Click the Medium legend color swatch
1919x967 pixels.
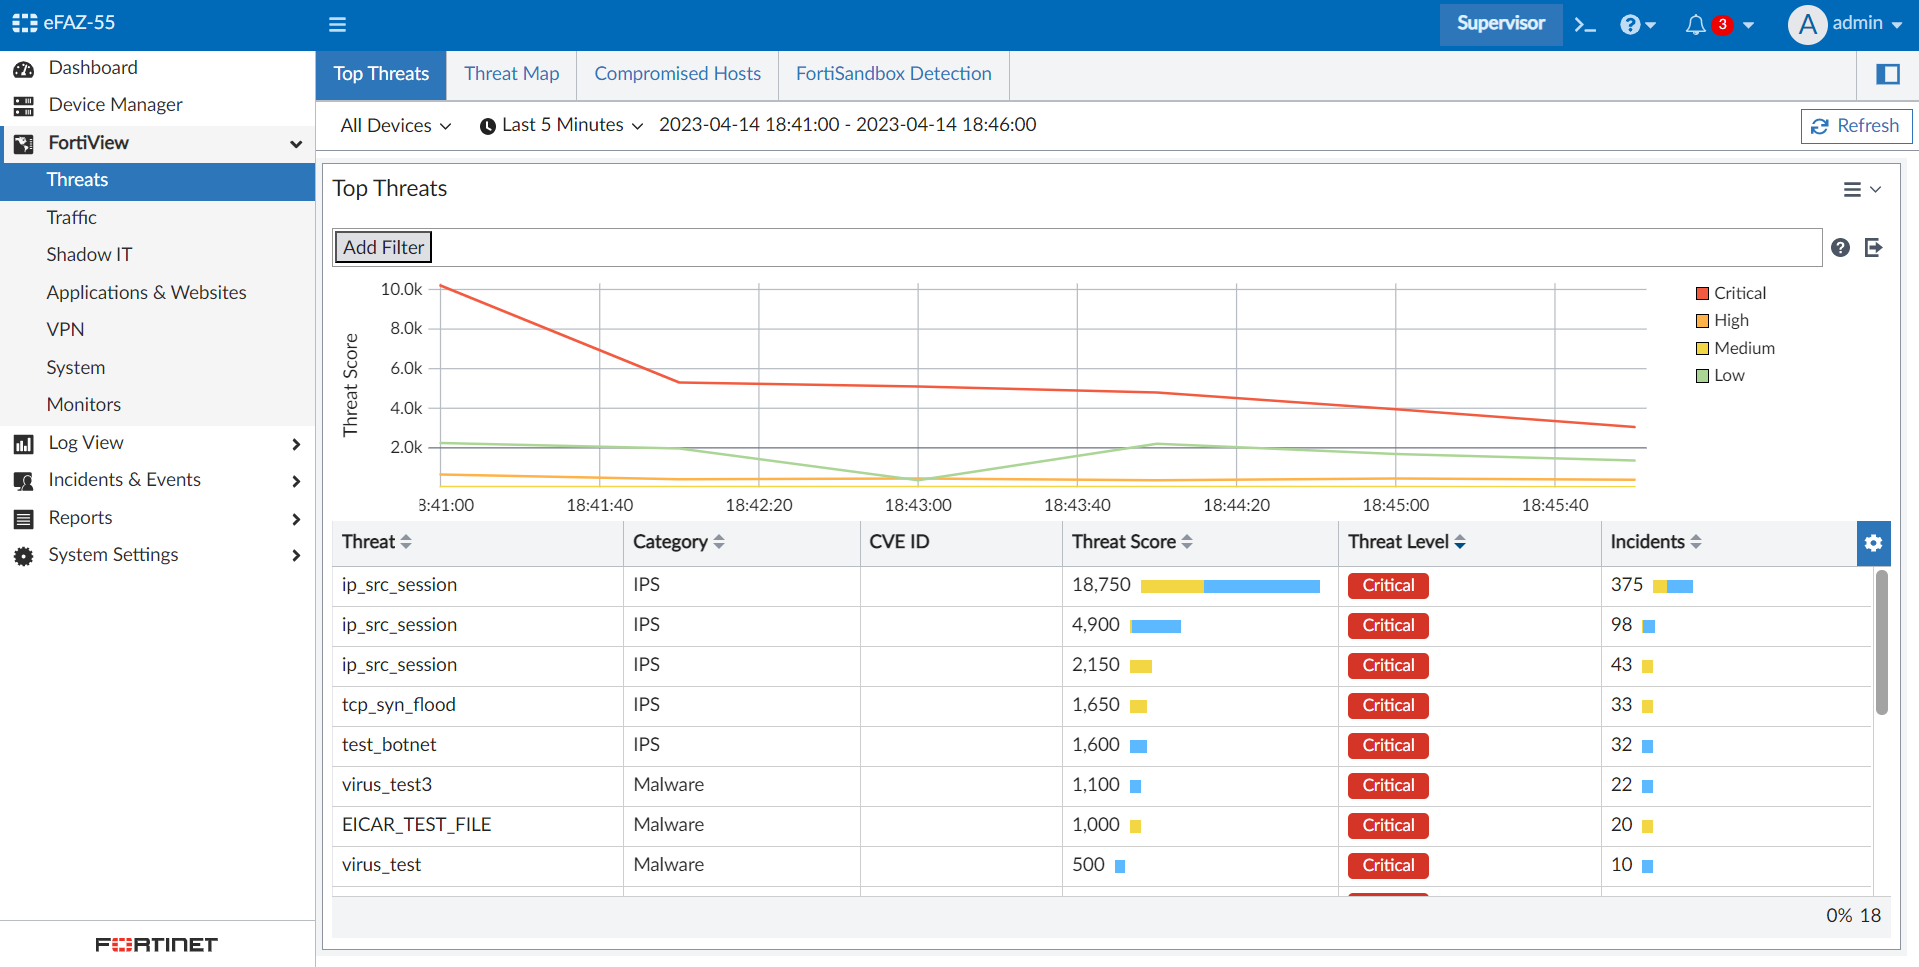[1703, 348]
